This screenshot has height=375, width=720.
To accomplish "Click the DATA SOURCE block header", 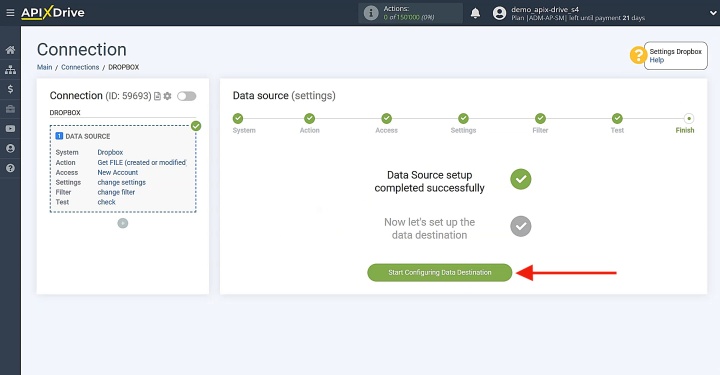I will (83, 136).
